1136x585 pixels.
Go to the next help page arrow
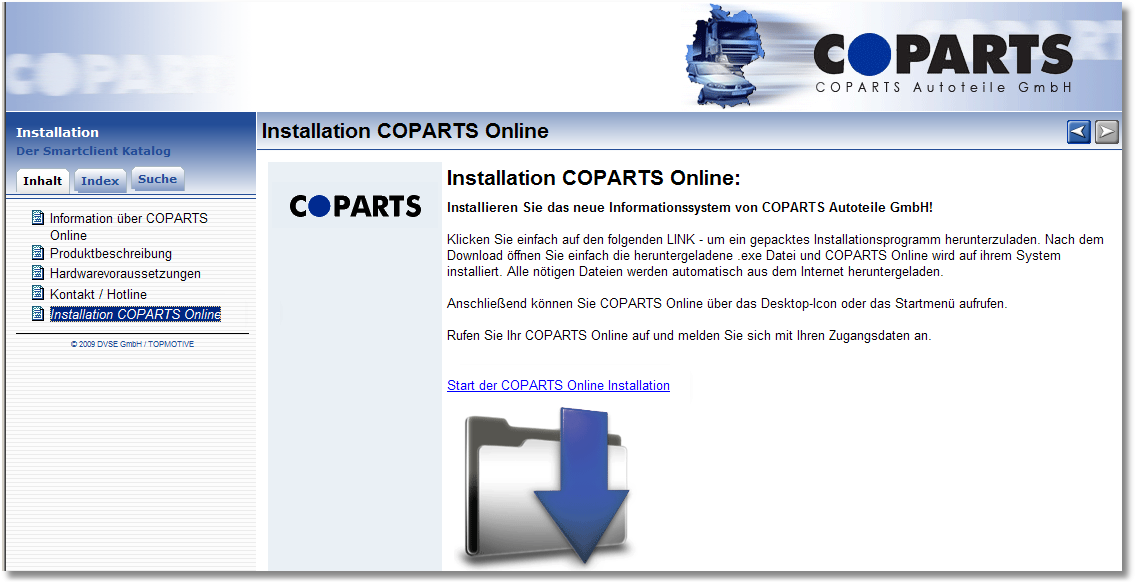point(1107,132)
